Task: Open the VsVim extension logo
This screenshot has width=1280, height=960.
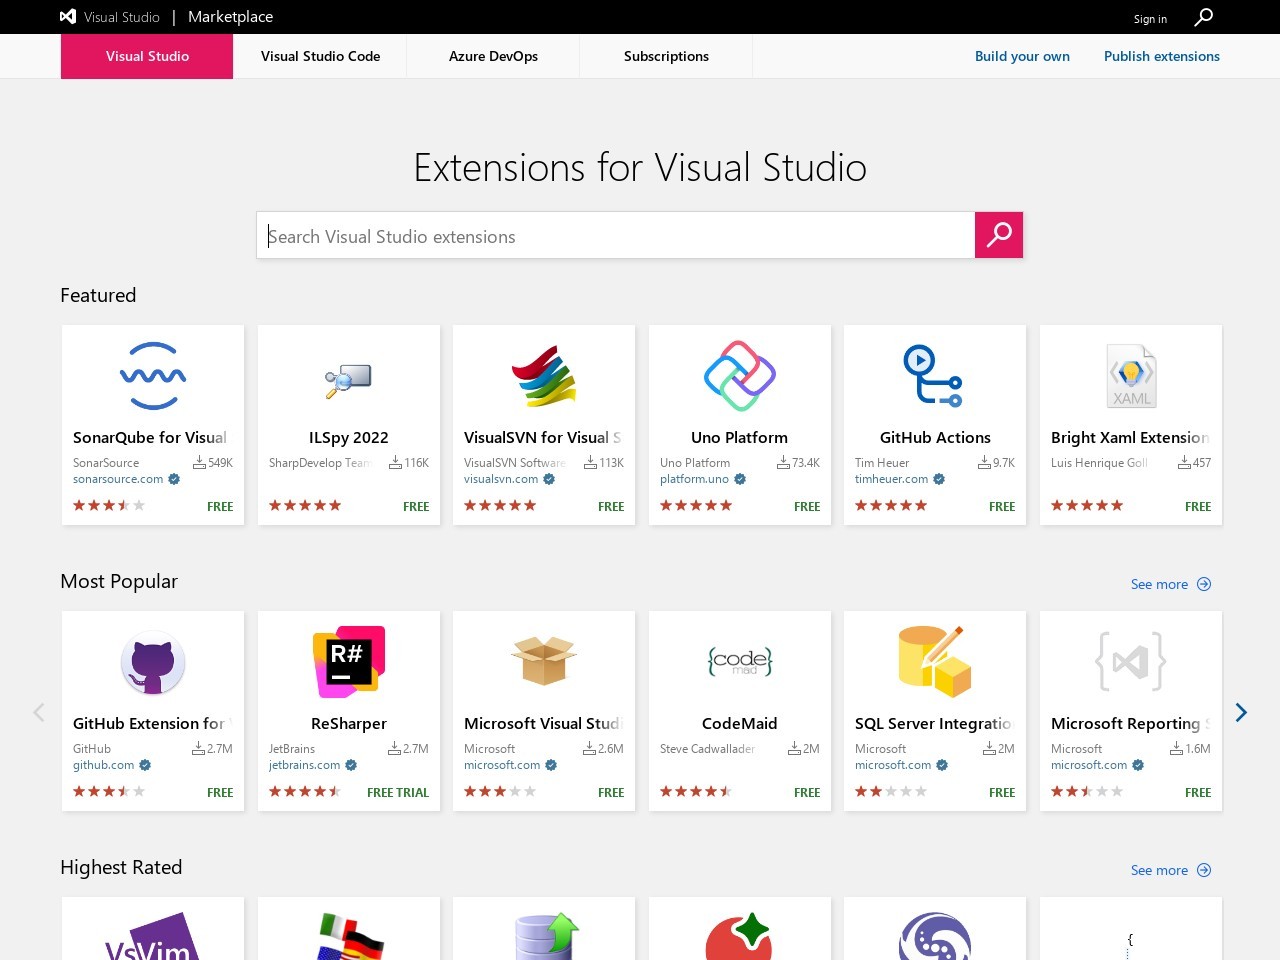Action: [153, 937]
